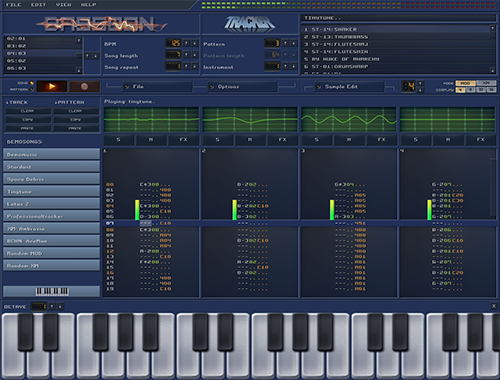Image resolution: width=500 pixels, height=380 pixels.
Task: Select Song play mode radio
Action: pyautogui.click(x=32, y=83)
